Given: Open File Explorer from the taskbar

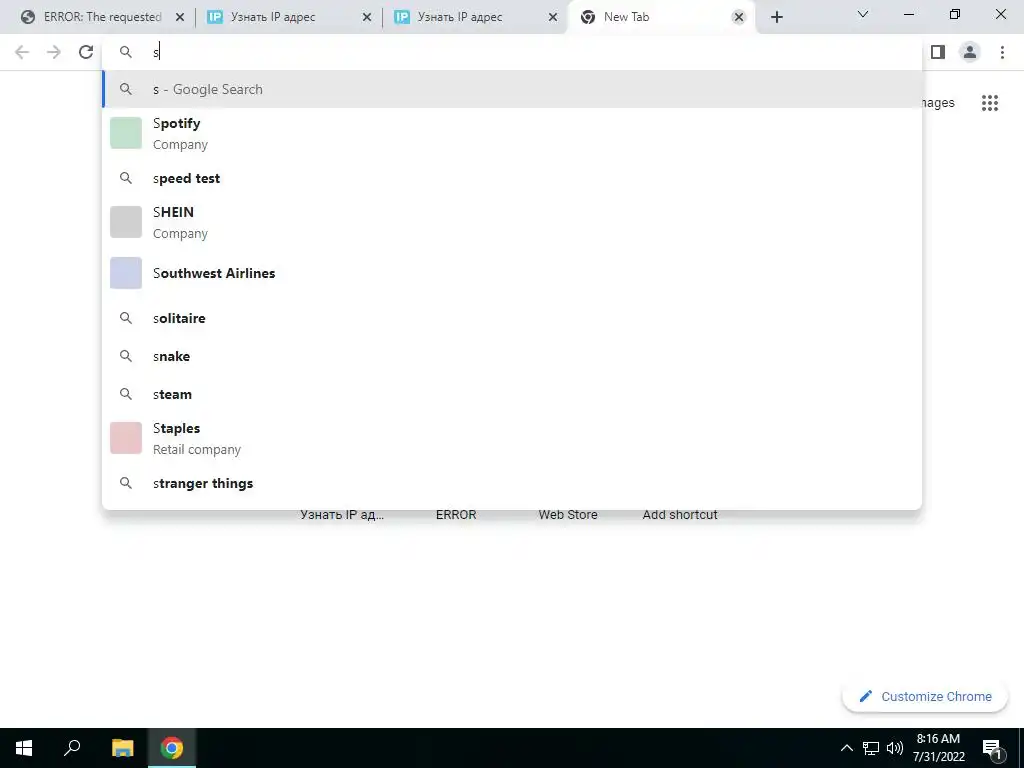Looking at the screenshot, I should pos(122,748).
